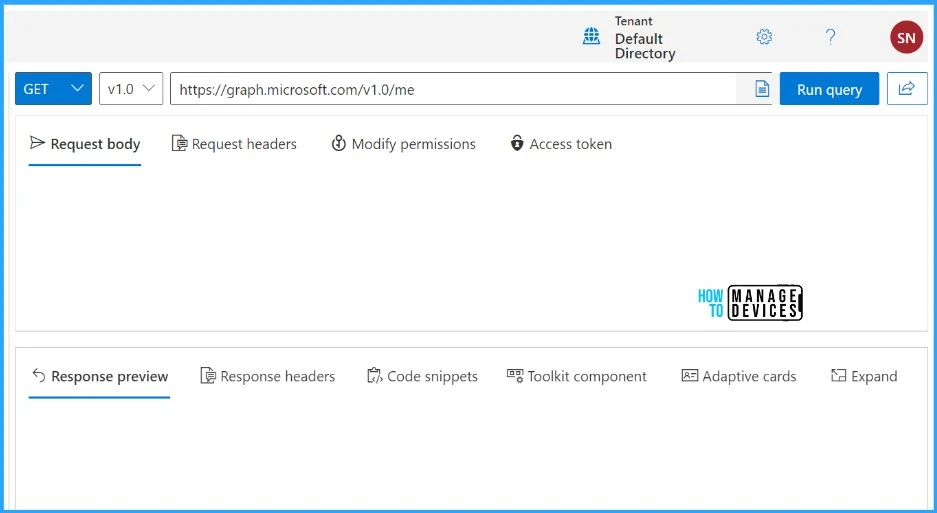This screenshot has width=937, height=513.
Task: Click the Expand response button
Action: 864,377
